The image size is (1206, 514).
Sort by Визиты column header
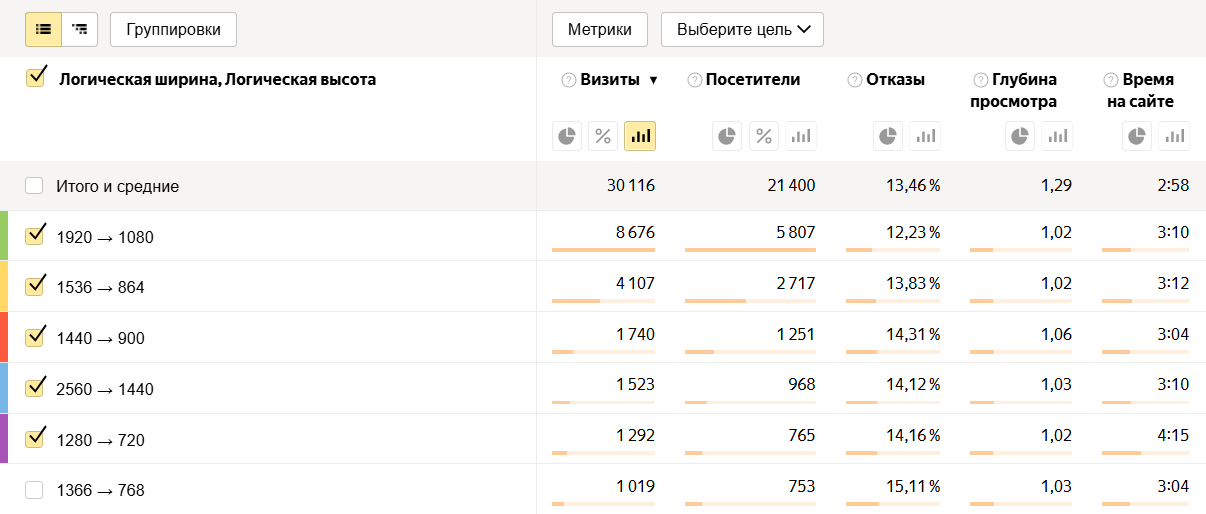click(610, 80)
